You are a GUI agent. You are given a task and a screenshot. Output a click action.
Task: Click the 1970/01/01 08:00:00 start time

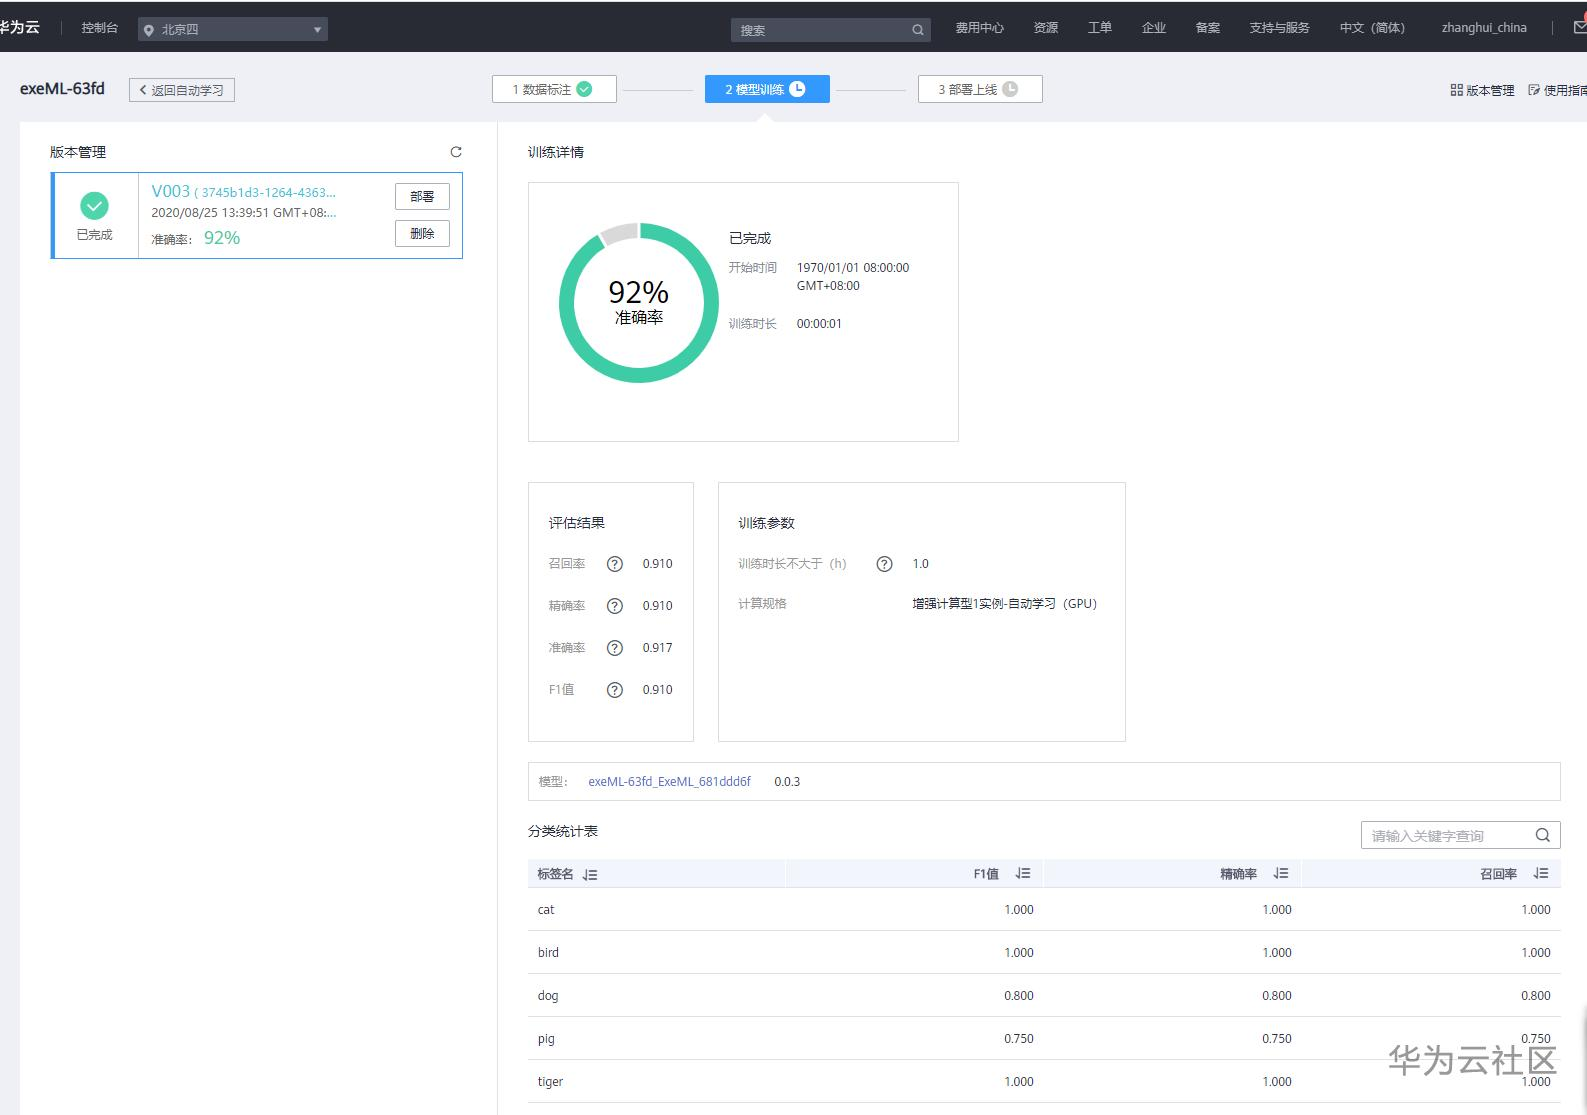coord(853,268)
